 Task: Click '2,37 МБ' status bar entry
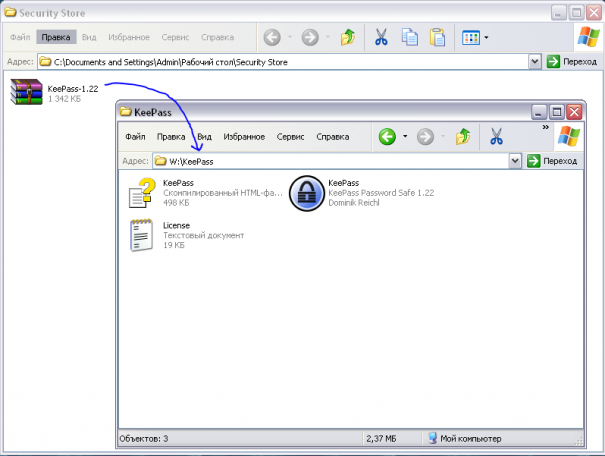(381, 439)
